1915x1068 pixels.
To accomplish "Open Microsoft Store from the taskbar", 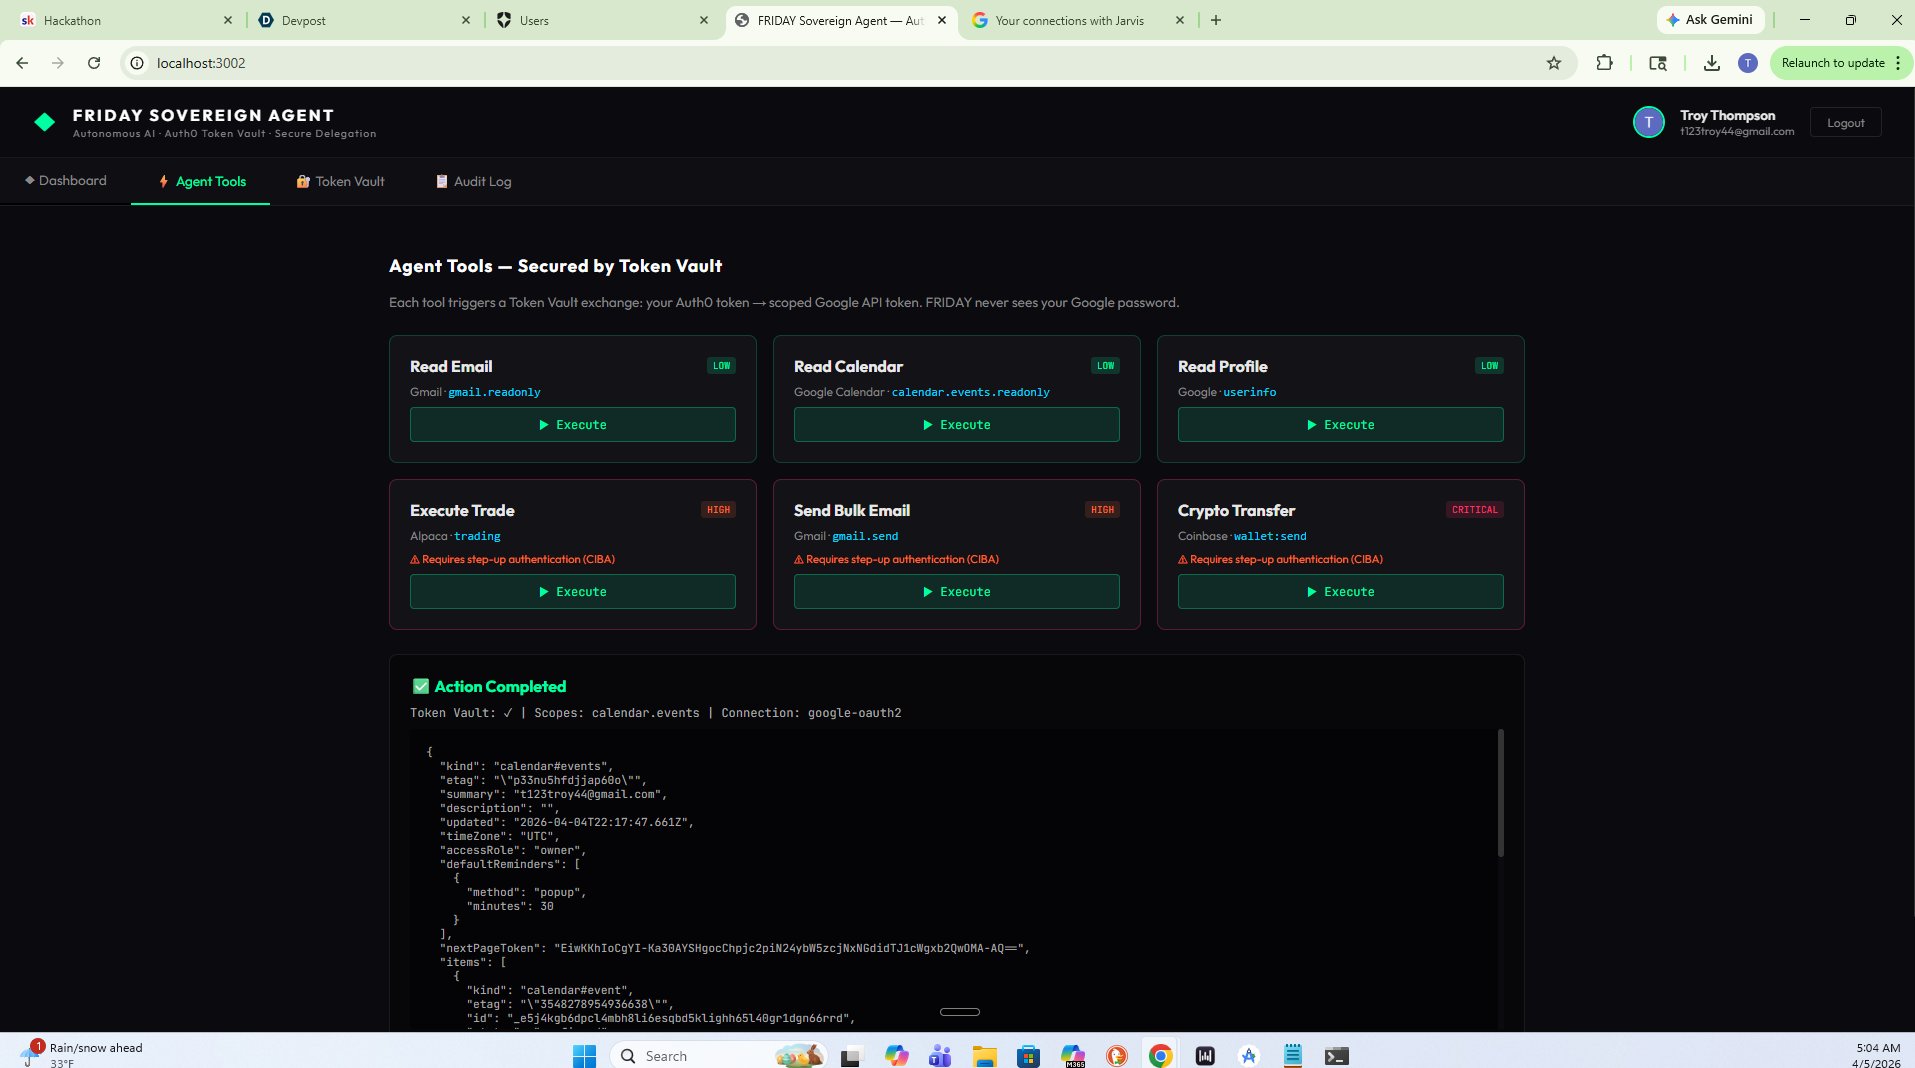I will point(1028,1056).
